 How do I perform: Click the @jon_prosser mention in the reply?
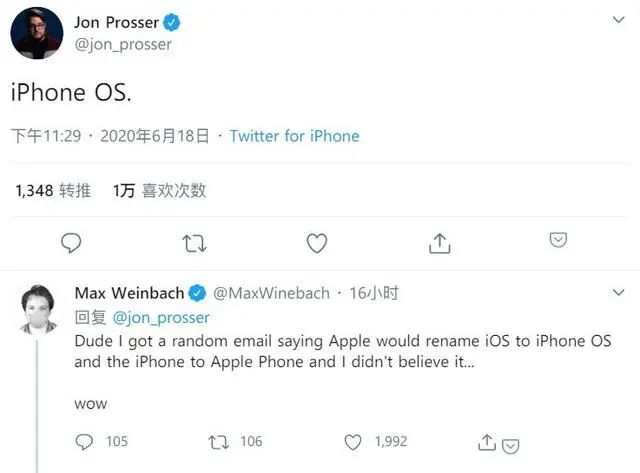161,317
